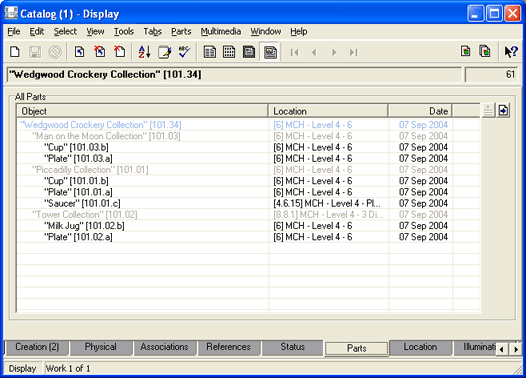Select the Parts tab
This screenshot has width=526, height=378.
click(356, 348)
